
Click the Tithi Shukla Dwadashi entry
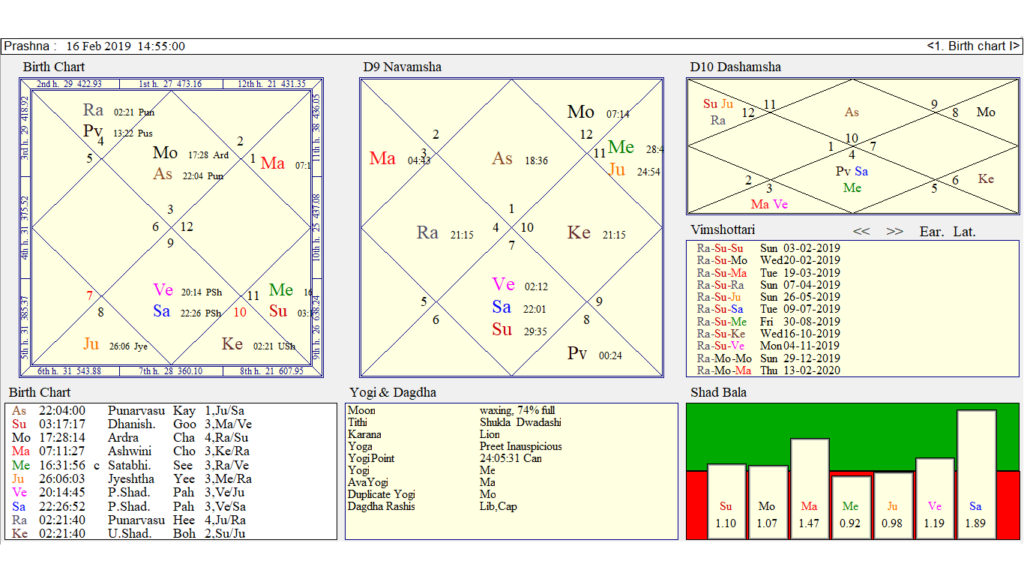point(454,423)
